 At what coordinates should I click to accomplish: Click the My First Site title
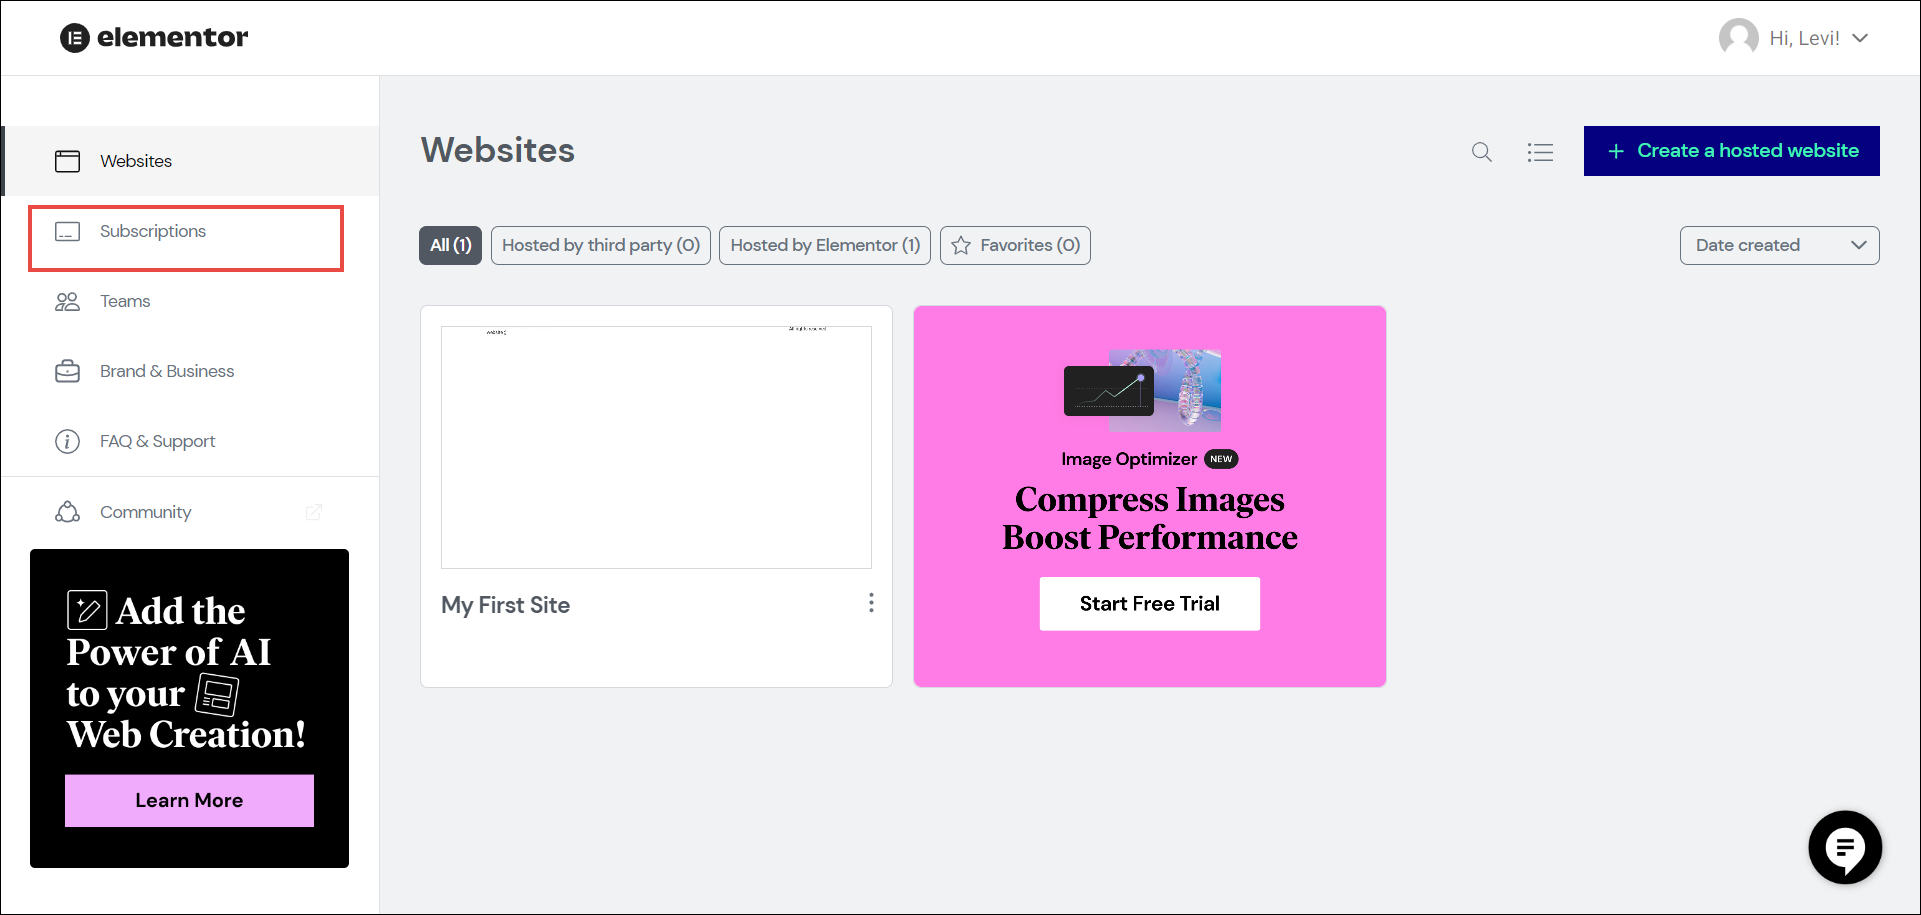click(x=506, y=605)
